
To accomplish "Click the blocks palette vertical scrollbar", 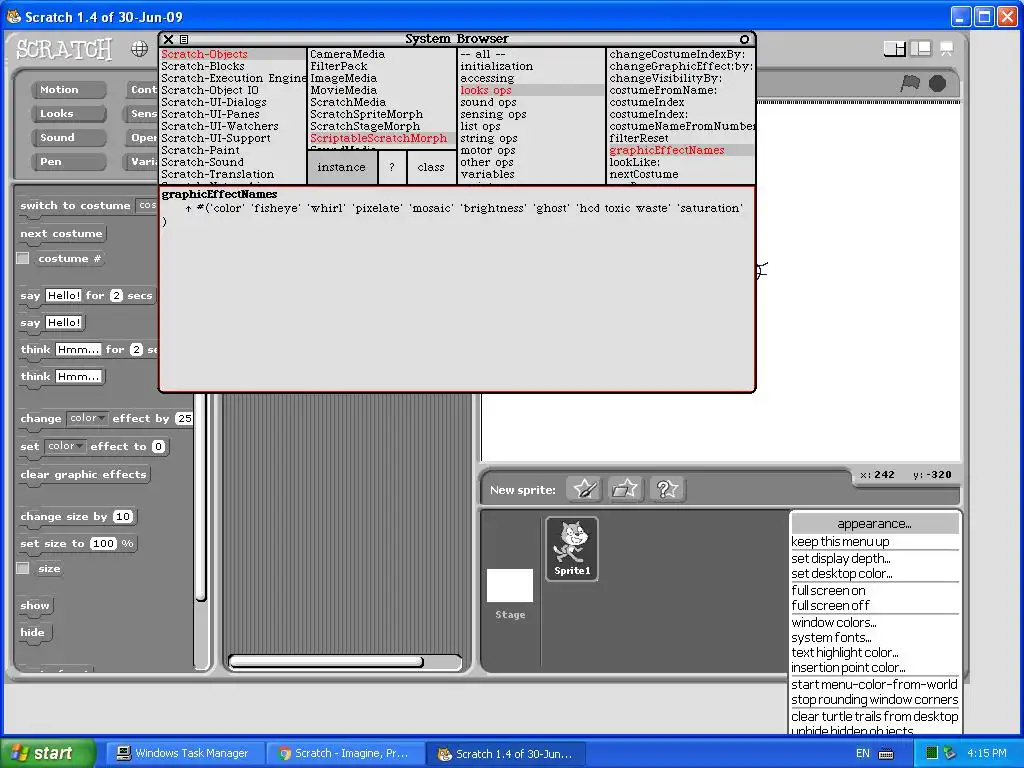I will tap(201, 496).
